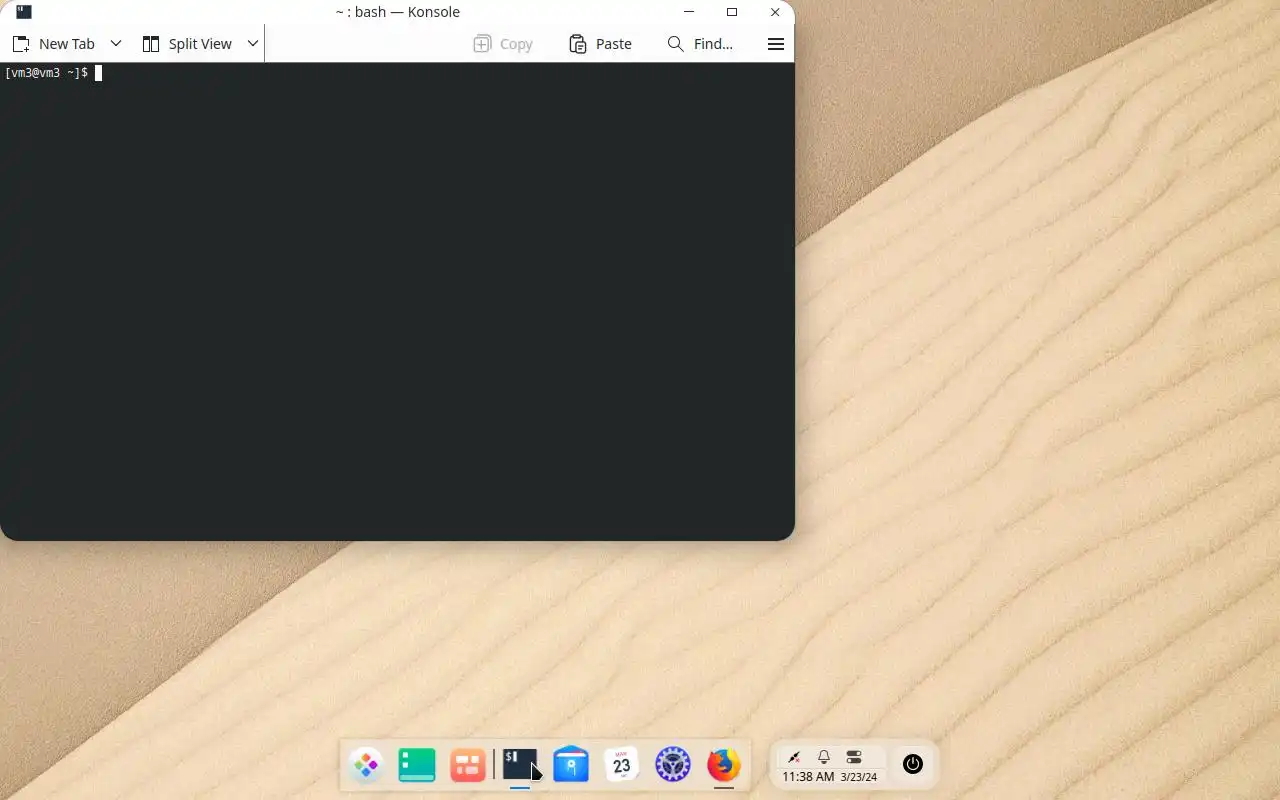Viewport: 1280px width, 800px height.
Task: Click the network disconnected tray icon
Action: [794, 757]
